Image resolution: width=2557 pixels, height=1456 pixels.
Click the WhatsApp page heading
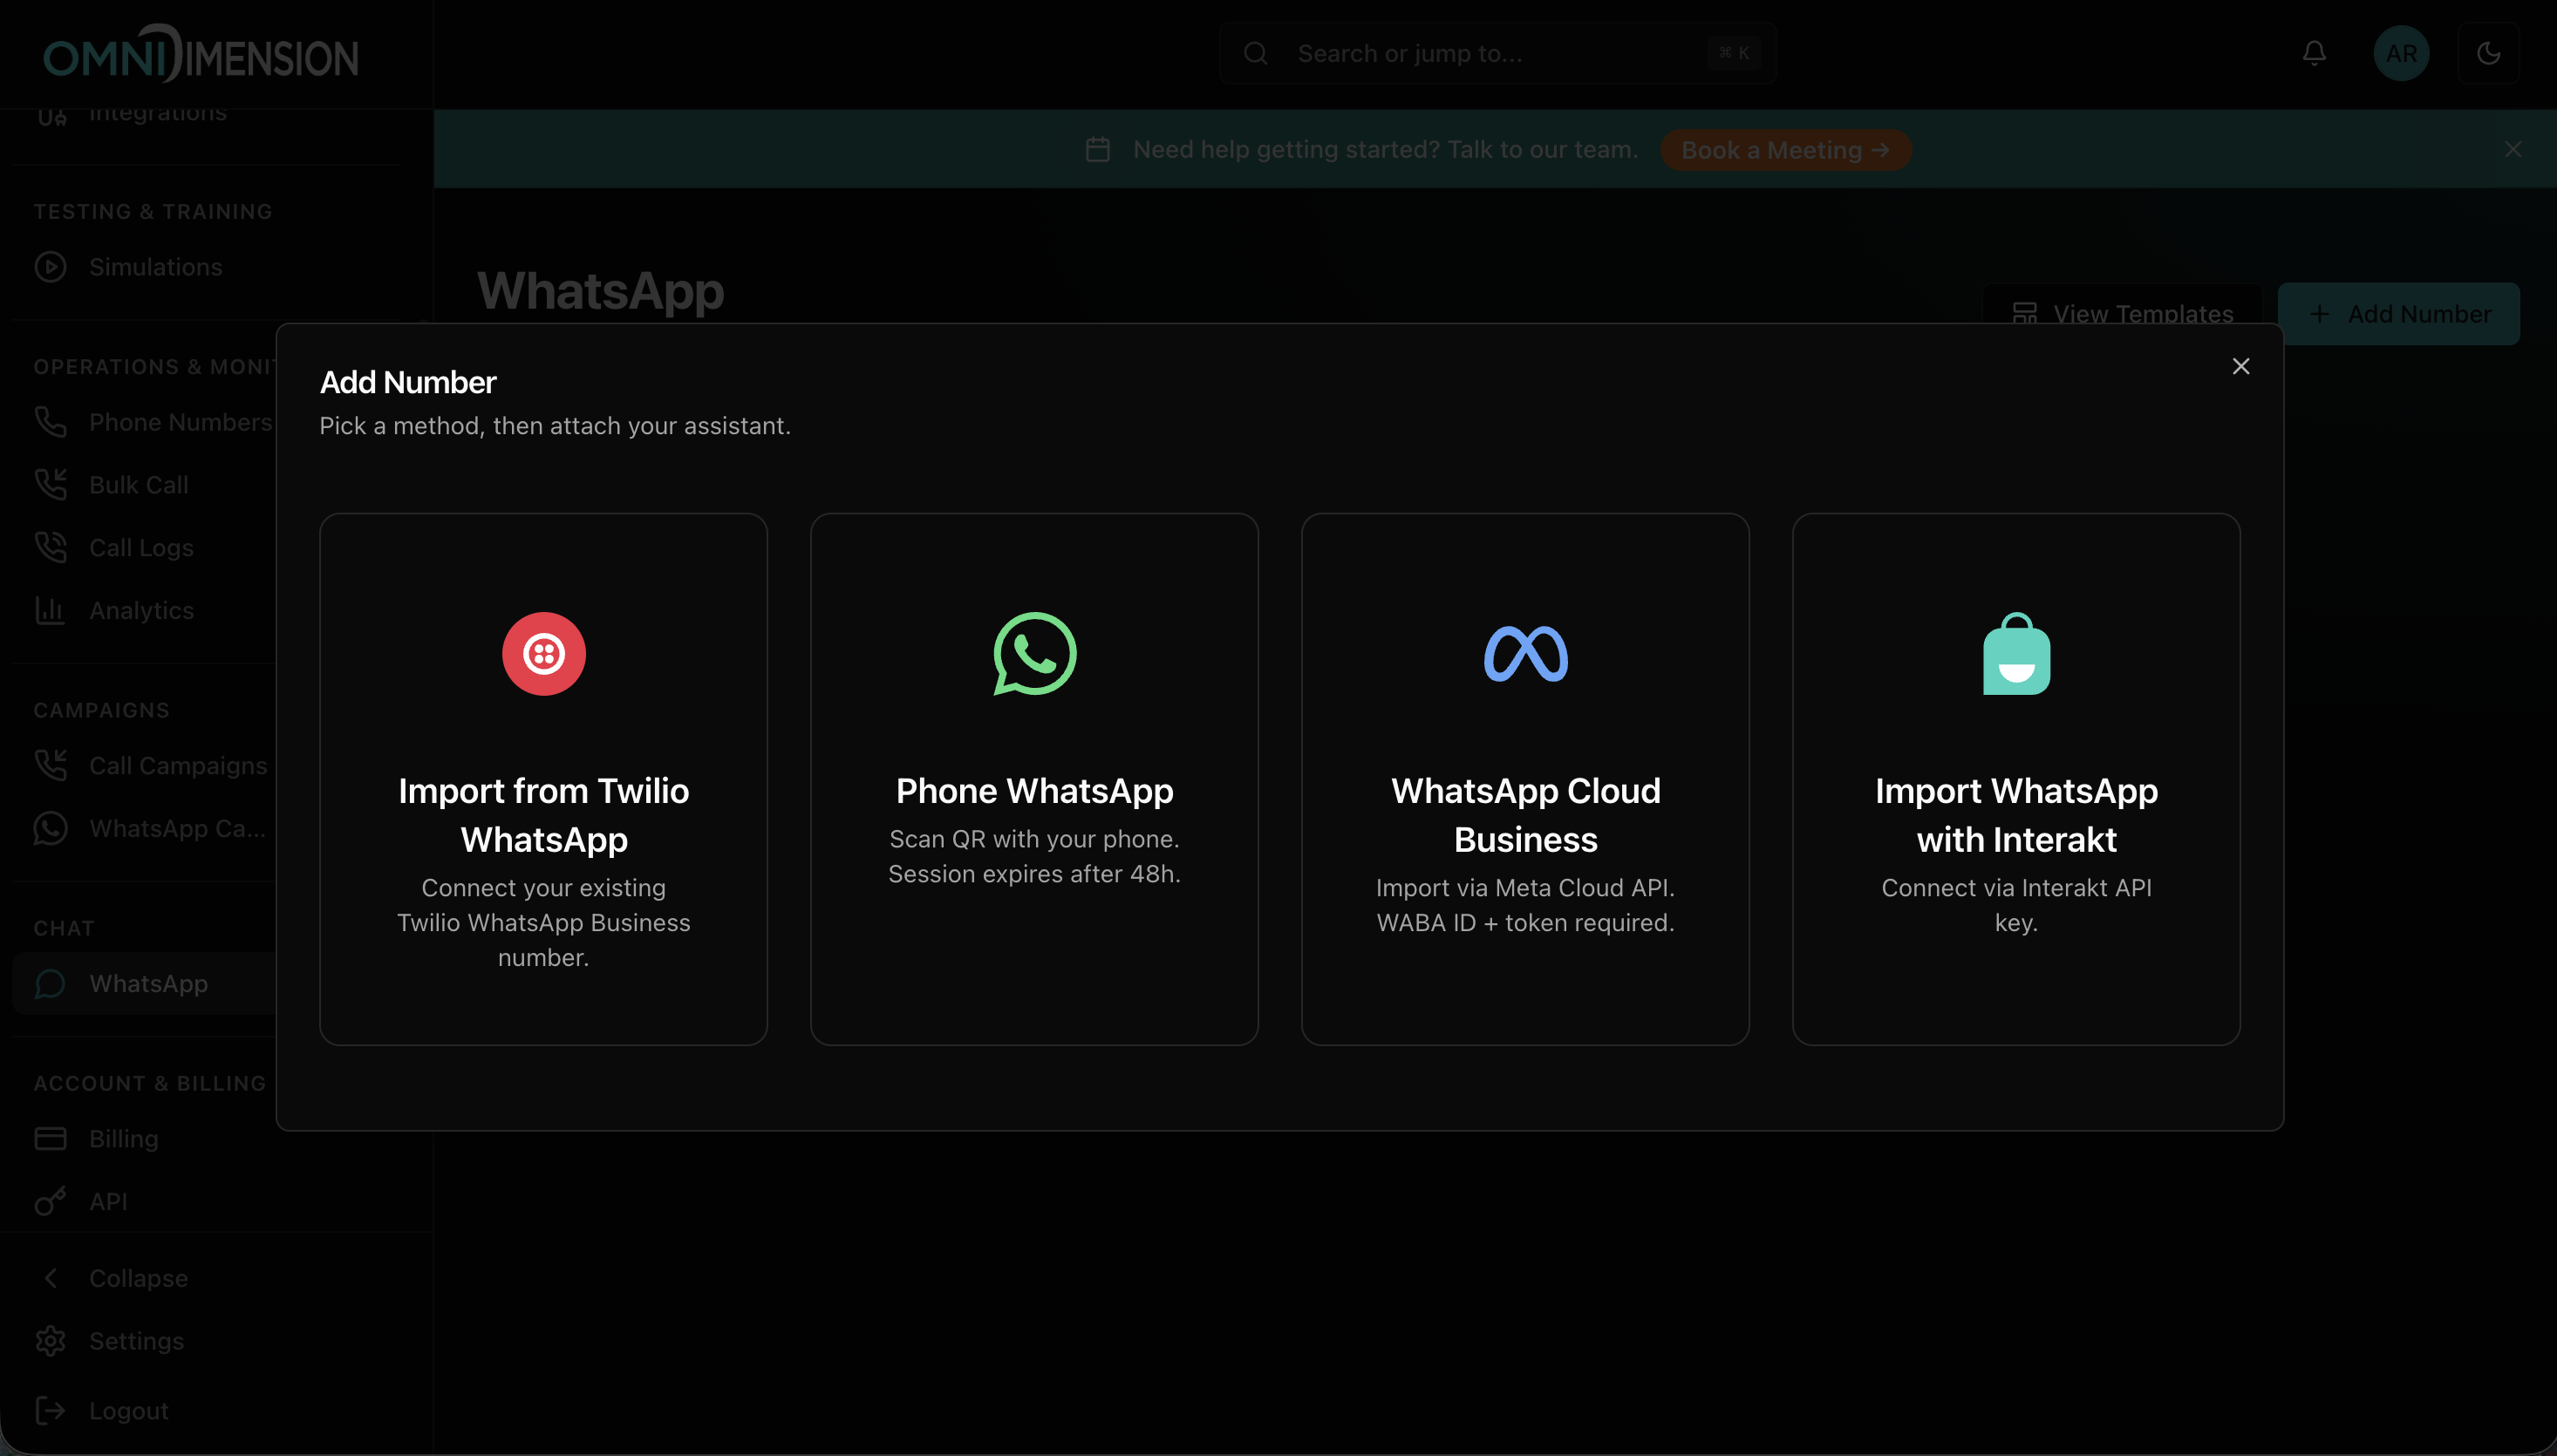coord(600,291)
